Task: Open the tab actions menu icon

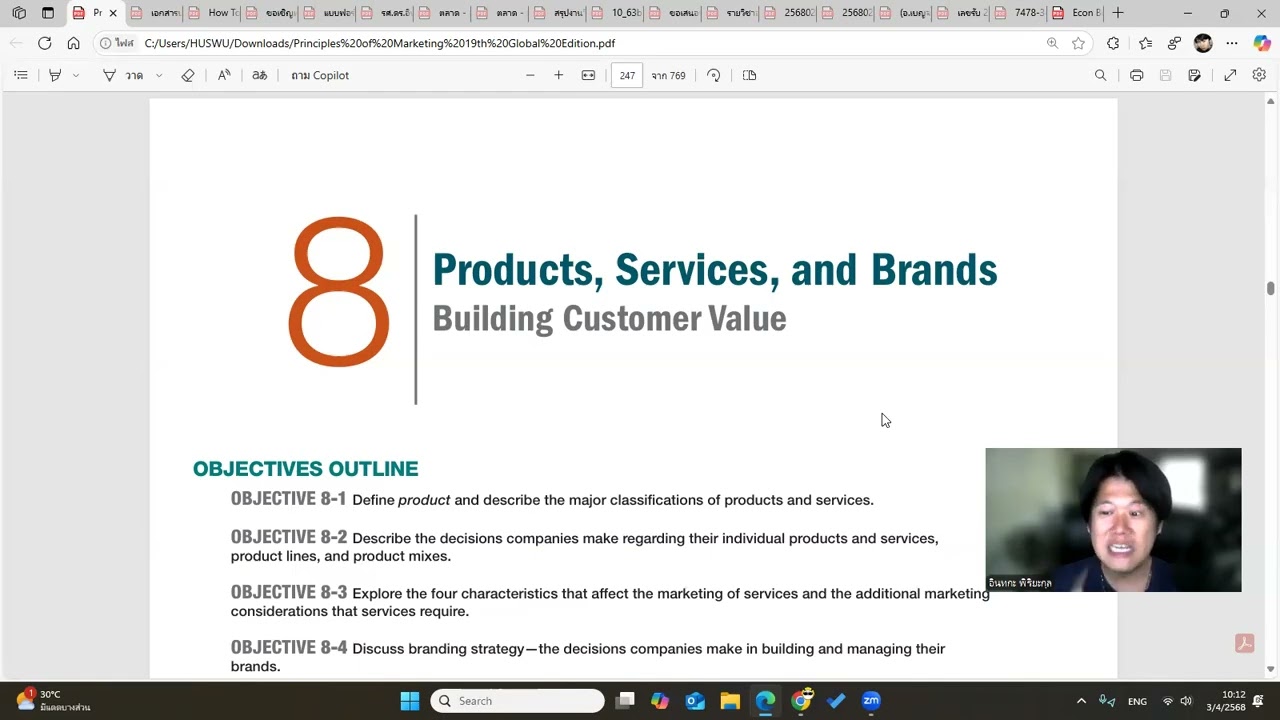Action: 47,13
